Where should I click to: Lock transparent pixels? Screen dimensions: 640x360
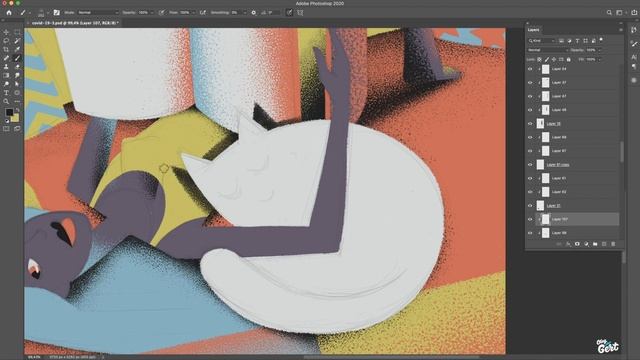tap(539, 60)
